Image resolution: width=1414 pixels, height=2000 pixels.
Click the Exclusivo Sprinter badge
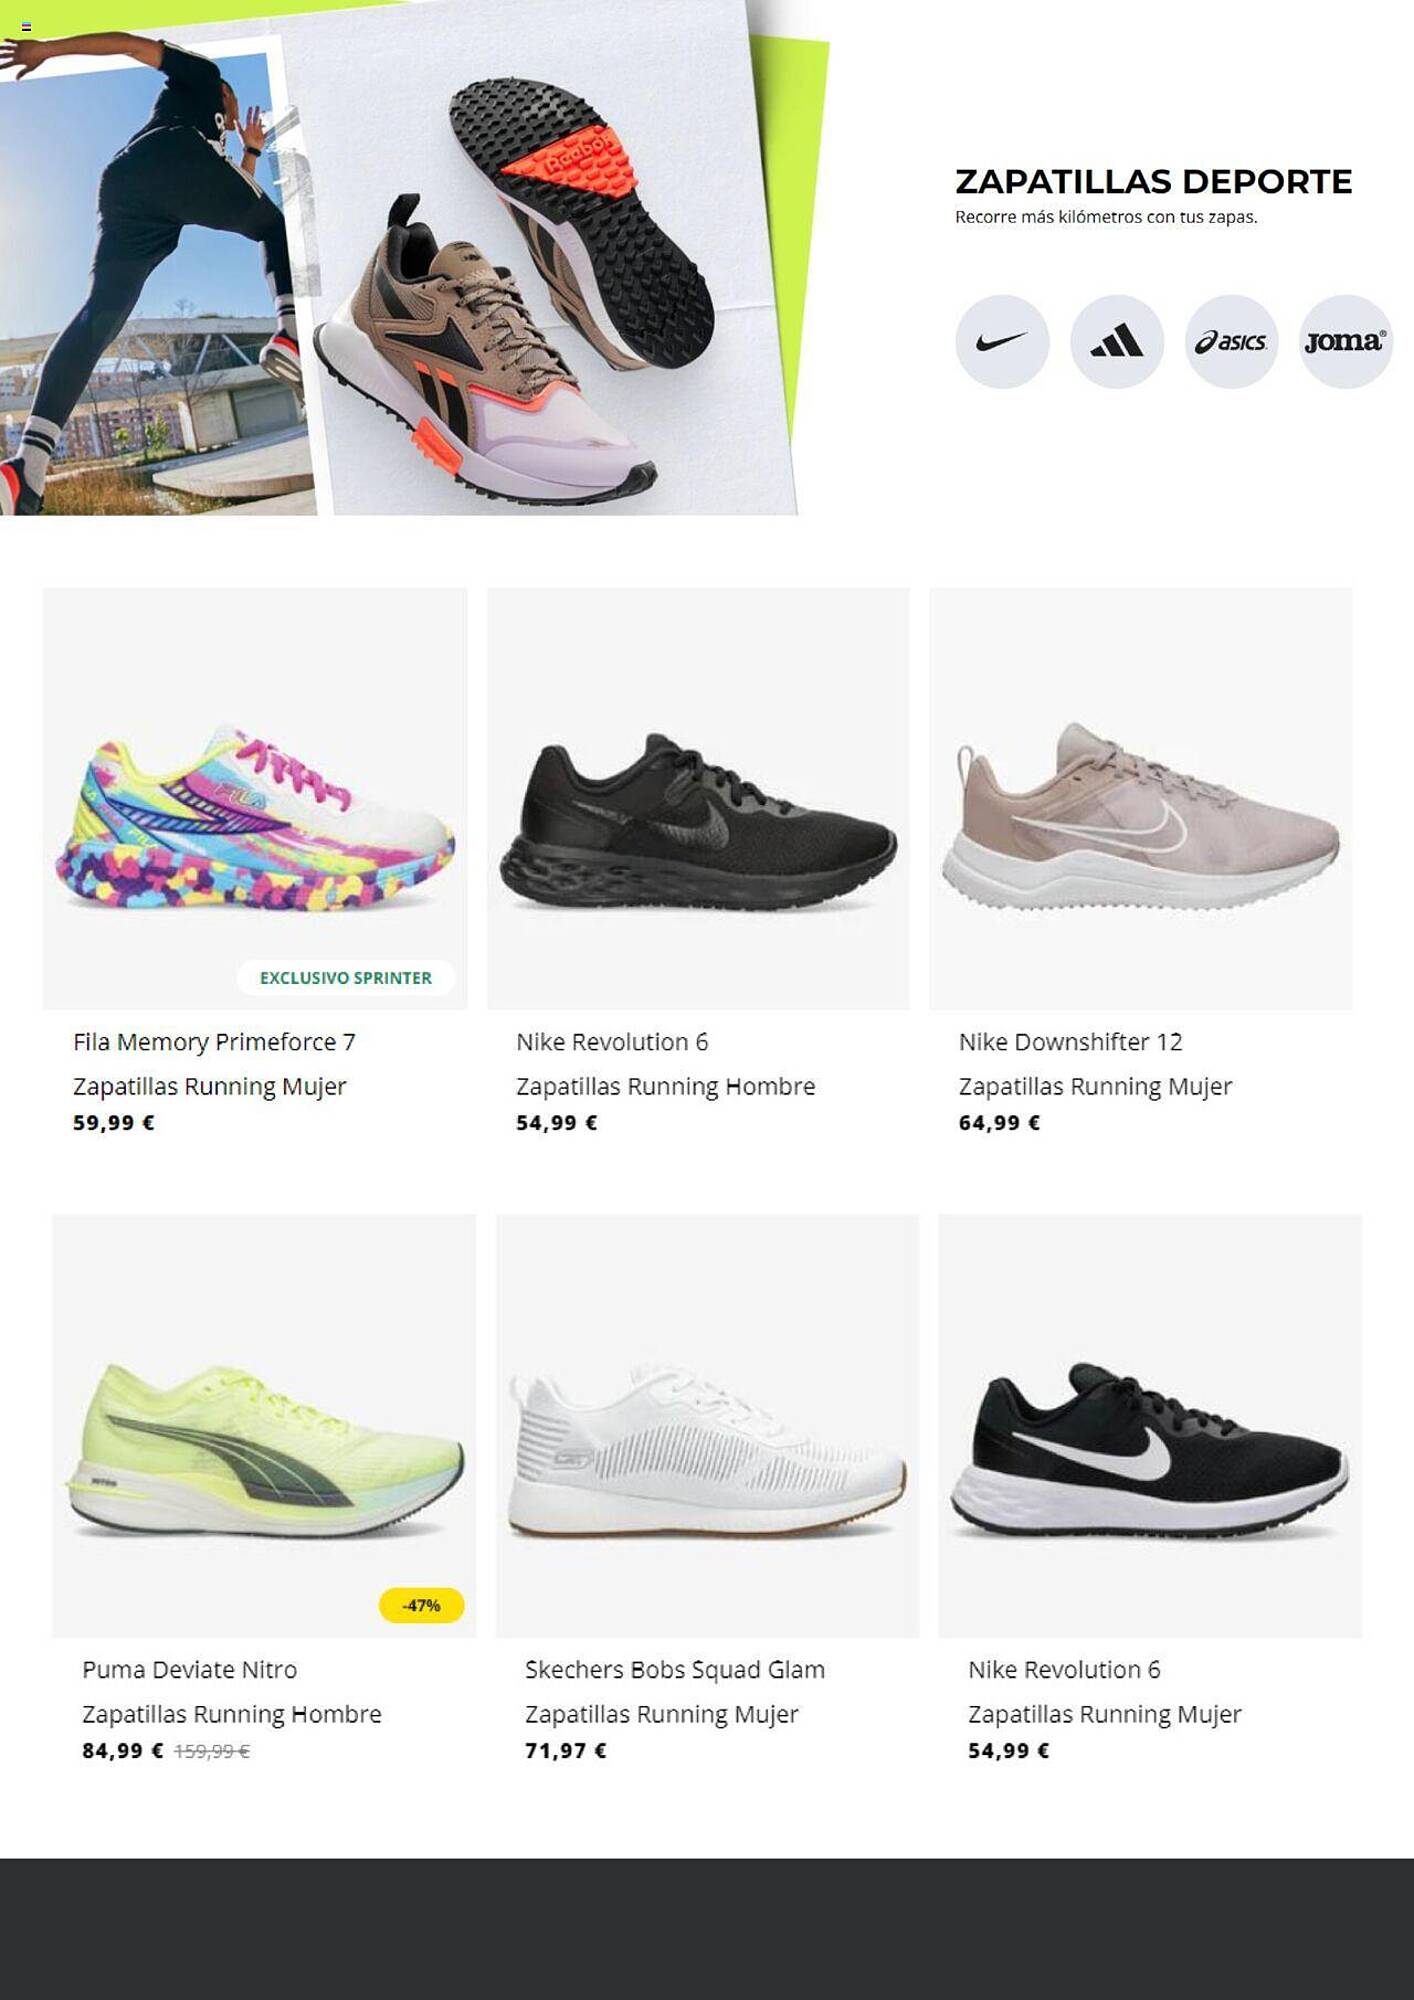pos(346,978)
